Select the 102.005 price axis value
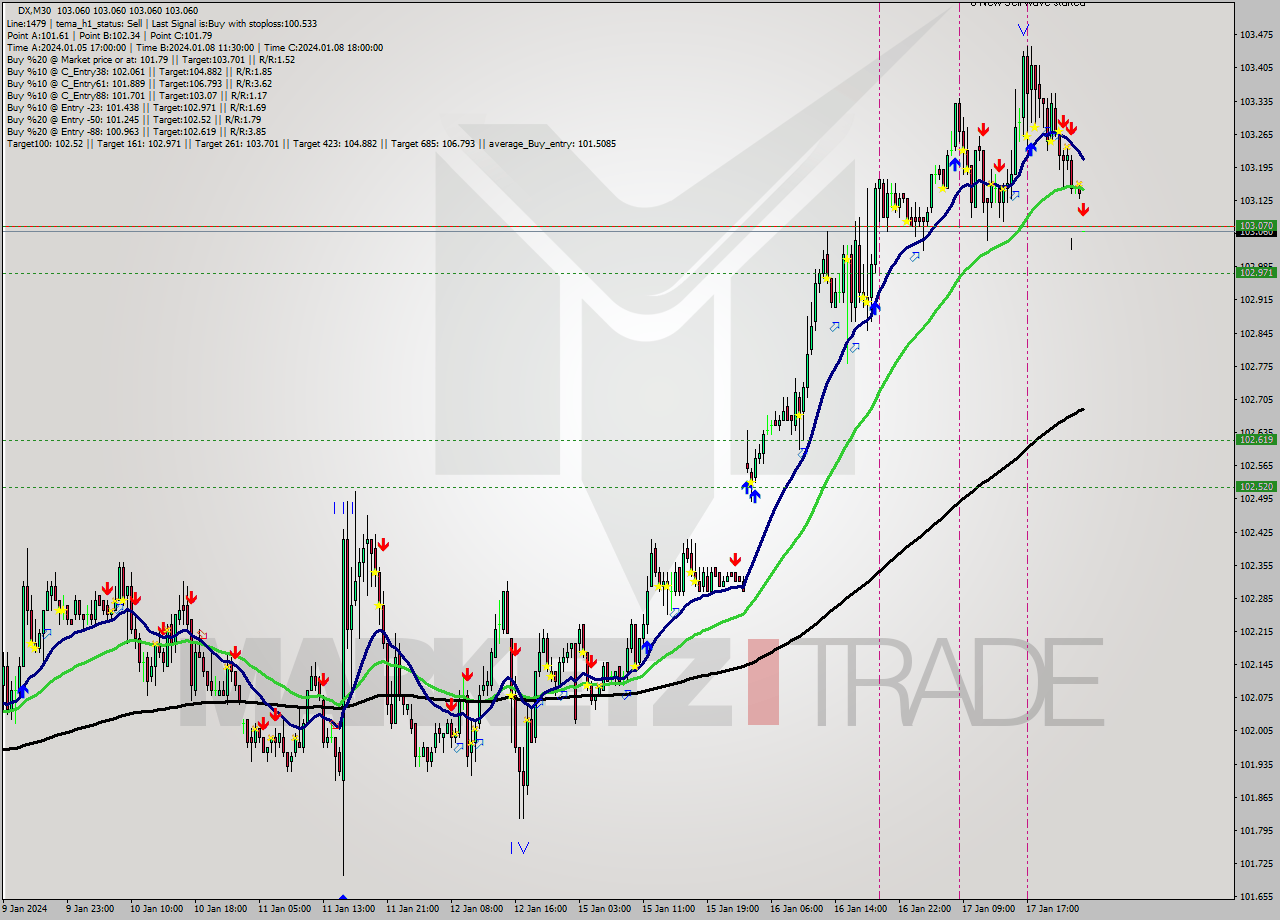This screenshot has width=1280, height=920. pyautogui.click(x=1256, y=730)
